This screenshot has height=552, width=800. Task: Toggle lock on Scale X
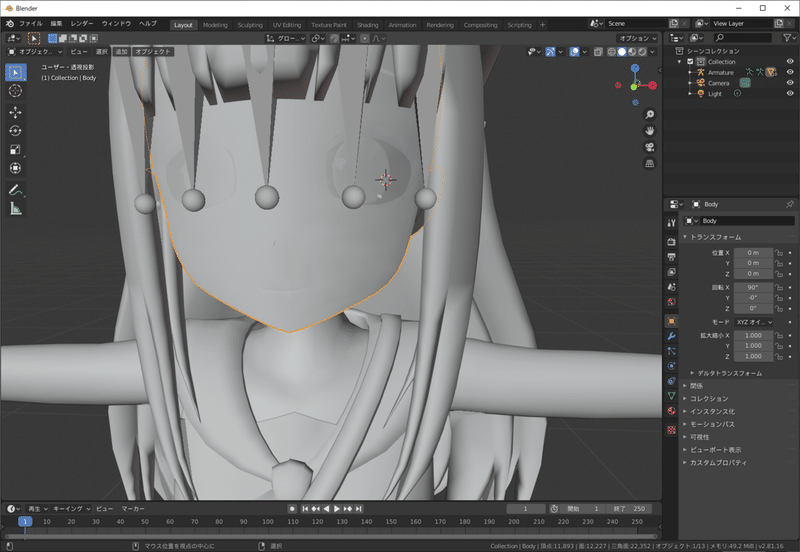tap(779, 335)
